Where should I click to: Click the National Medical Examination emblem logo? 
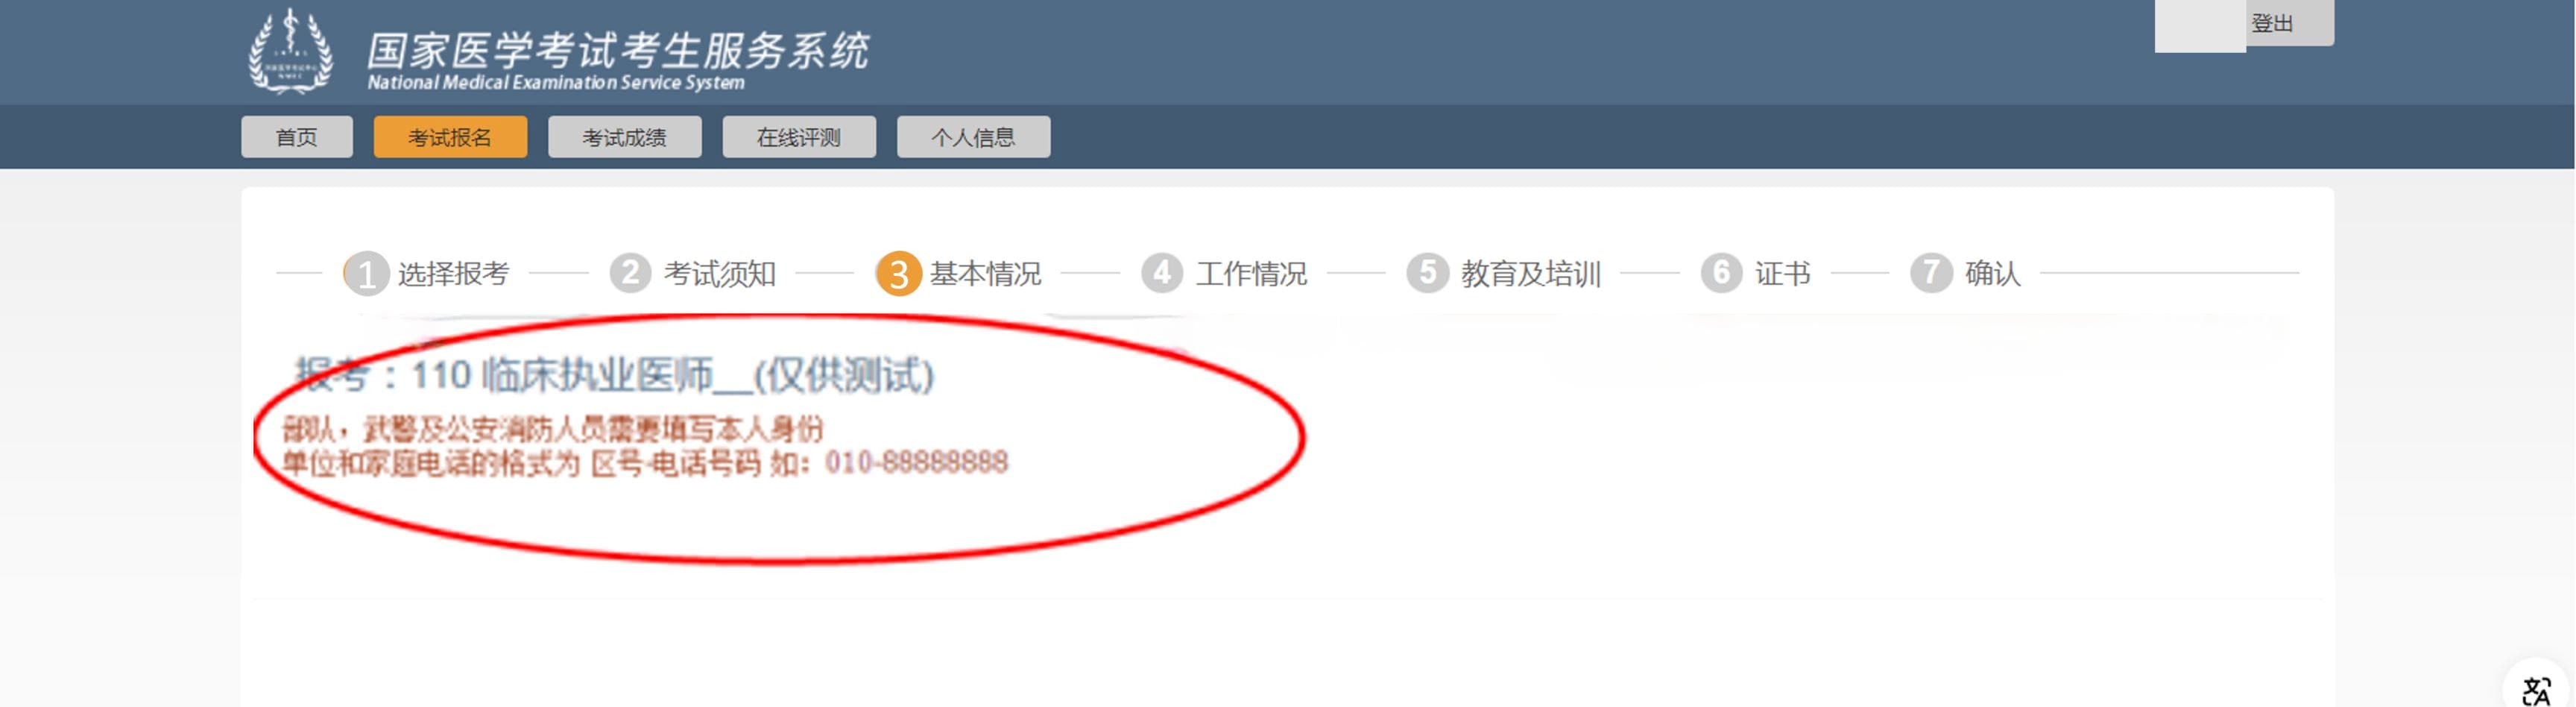tap(290, 52)
